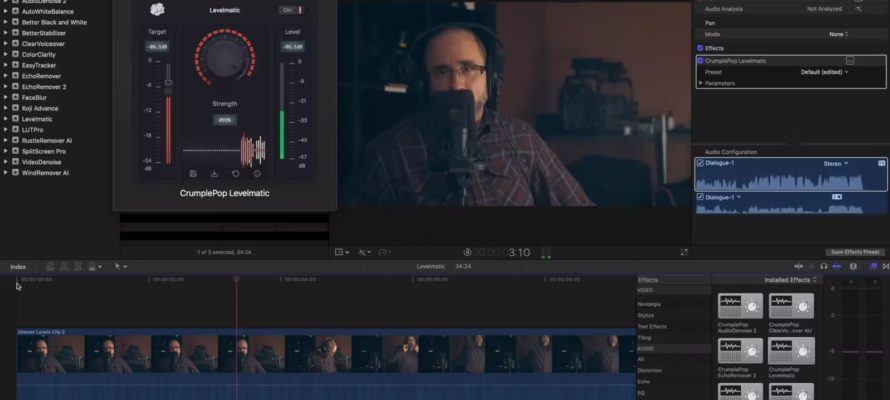
Task: Toggle the Effects checkbox in inspector
Action: click(700, 48)
